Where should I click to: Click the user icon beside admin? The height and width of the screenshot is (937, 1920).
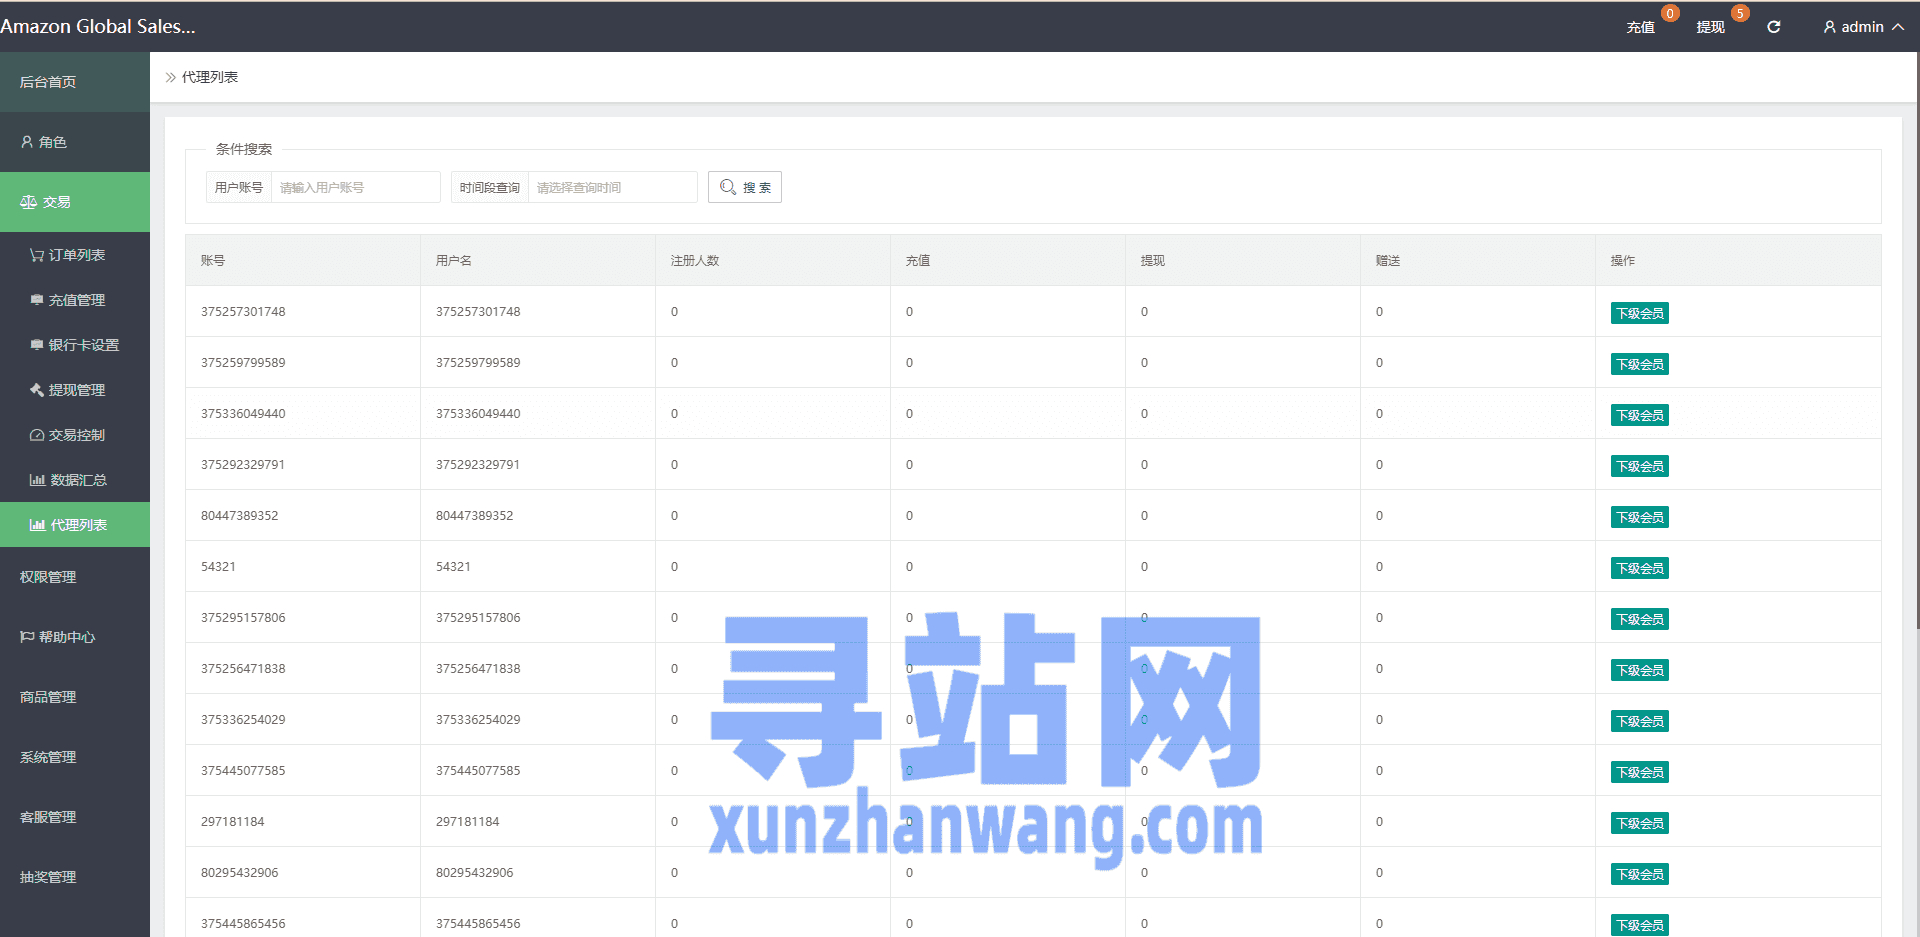pyautogui.click(x=1829, y=27)
